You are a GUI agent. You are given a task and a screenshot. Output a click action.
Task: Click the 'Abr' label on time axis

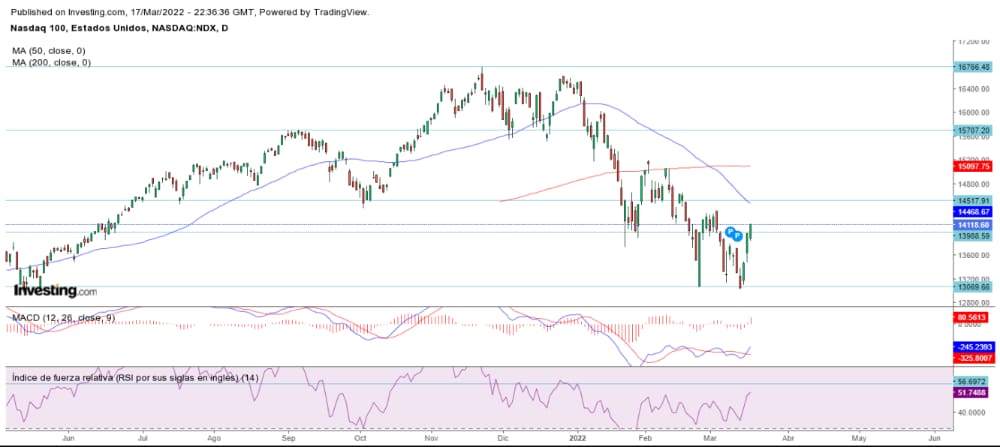pos(788,439)
